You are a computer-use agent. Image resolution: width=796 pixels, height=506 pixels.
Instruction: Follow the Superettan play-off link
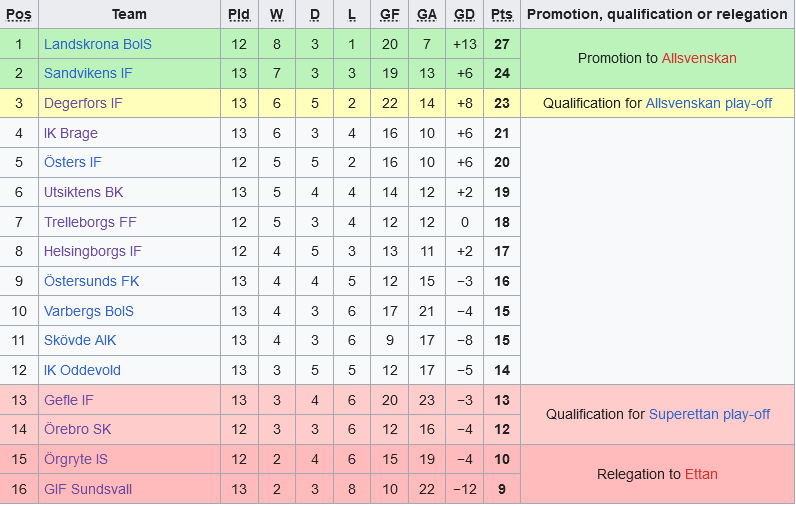709,414
